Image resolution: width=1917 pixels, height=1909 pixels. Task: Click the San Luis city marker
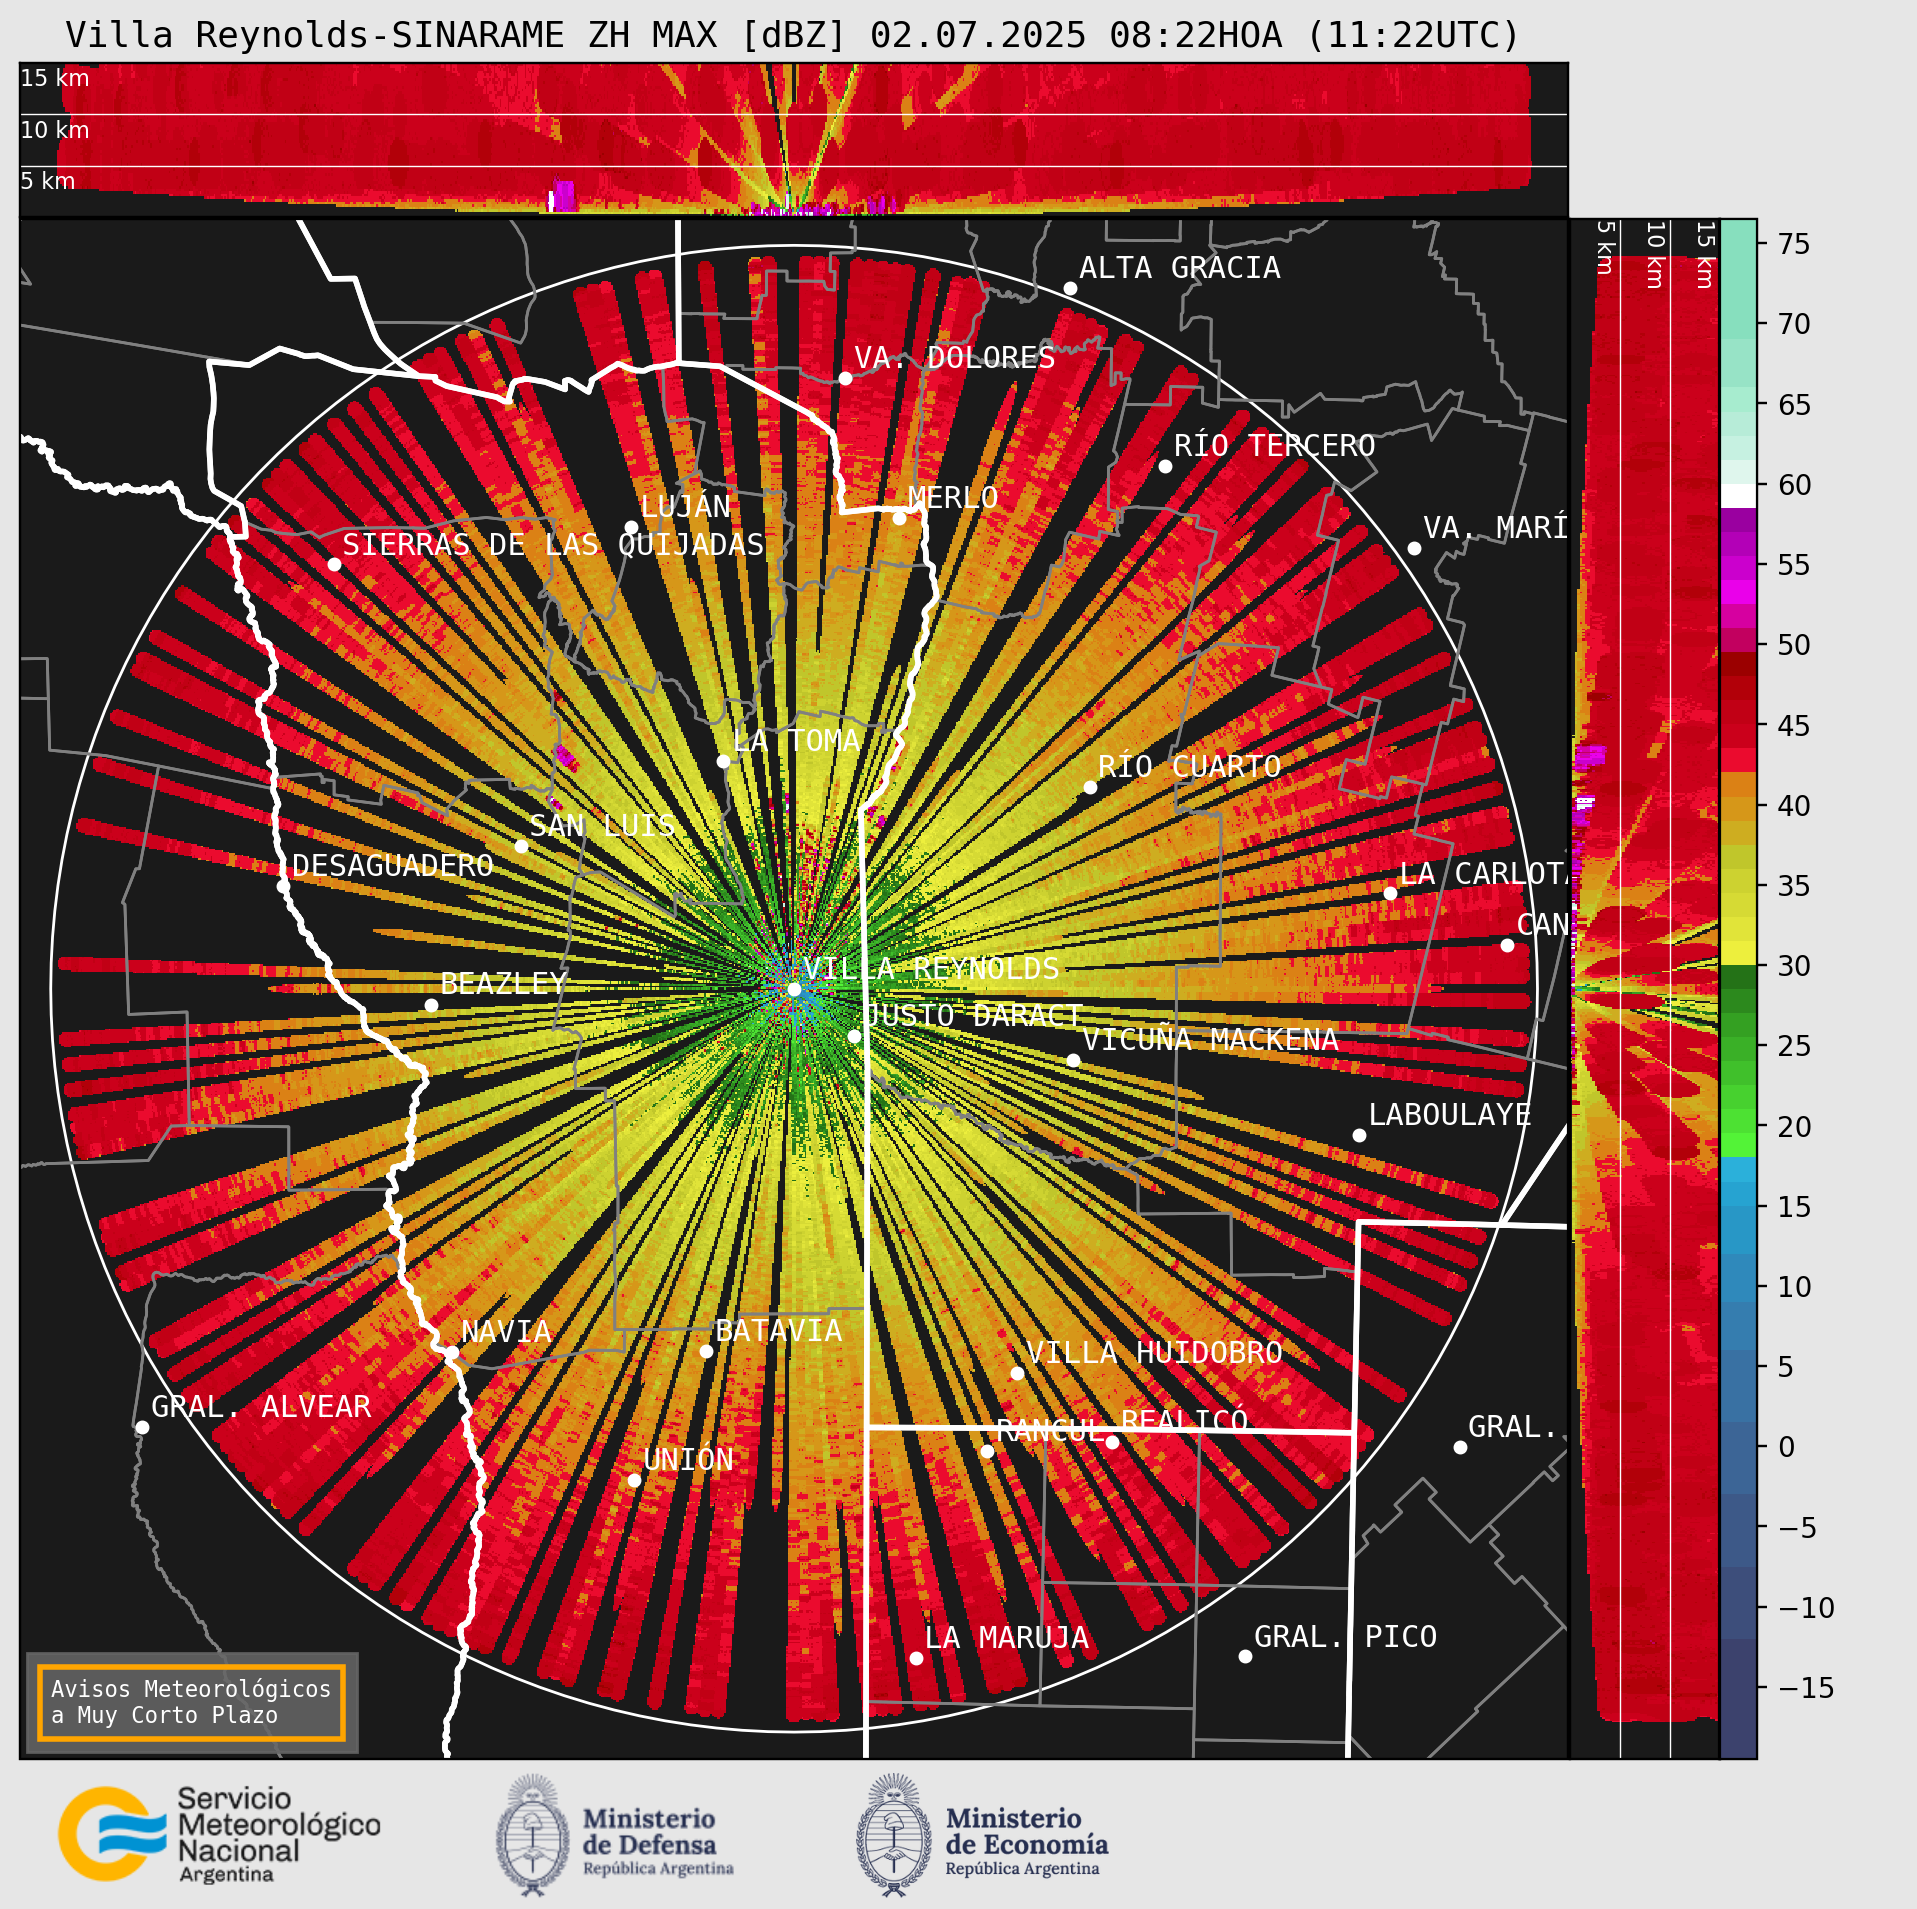click(x=521, y=846)
